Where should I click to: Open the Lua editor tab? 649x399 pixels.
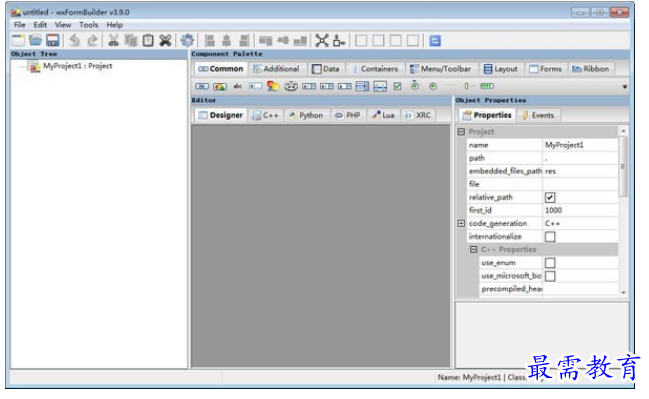click(384, 115)
